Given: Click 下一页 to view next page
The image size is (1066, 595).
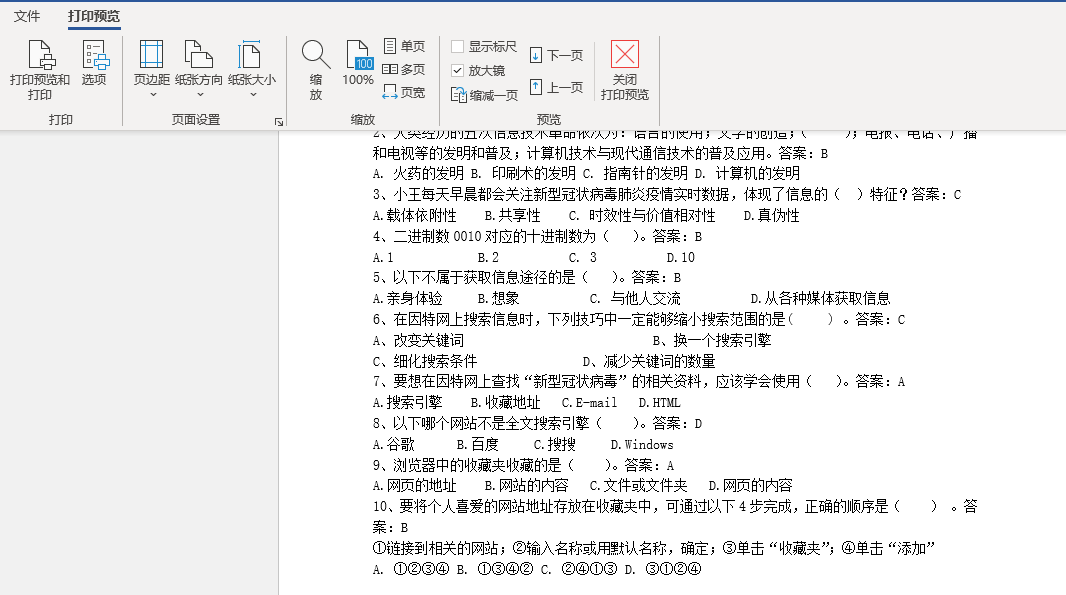Looking at the screenshot, I should 557,55.
